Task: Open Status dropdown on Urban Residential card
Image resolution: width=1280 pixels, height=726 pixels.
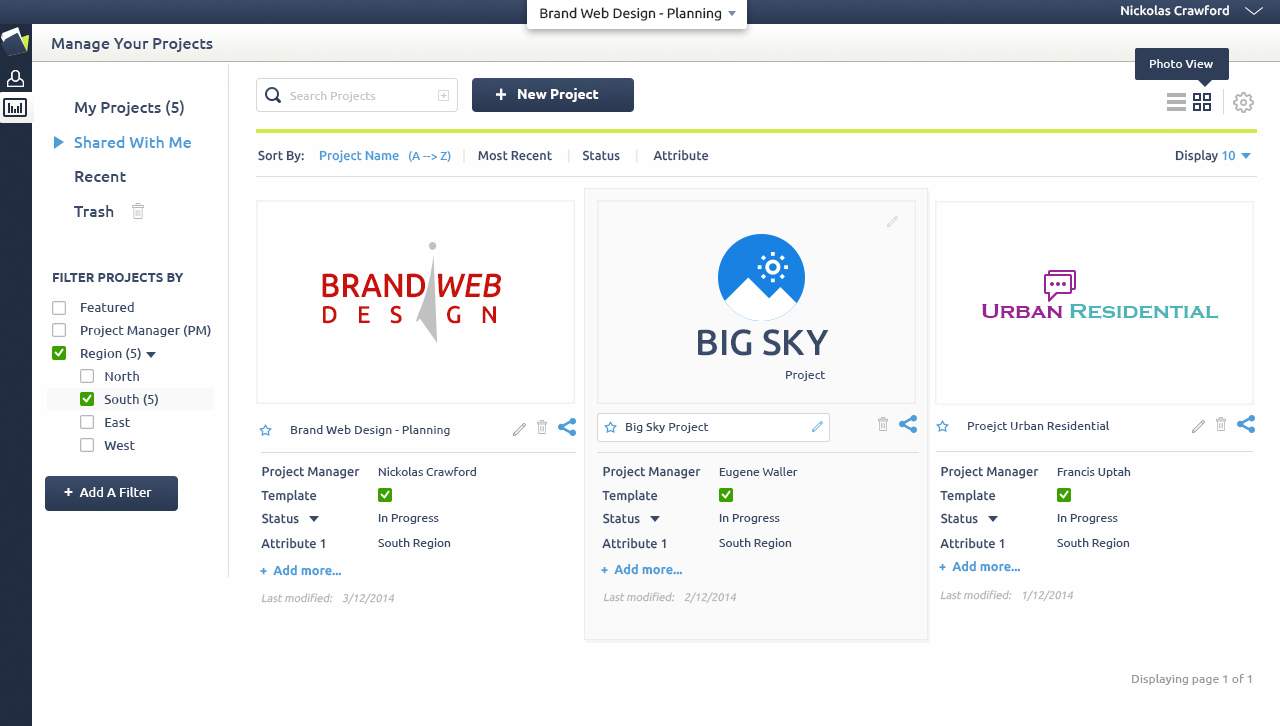Action: (x=993, y=519)
